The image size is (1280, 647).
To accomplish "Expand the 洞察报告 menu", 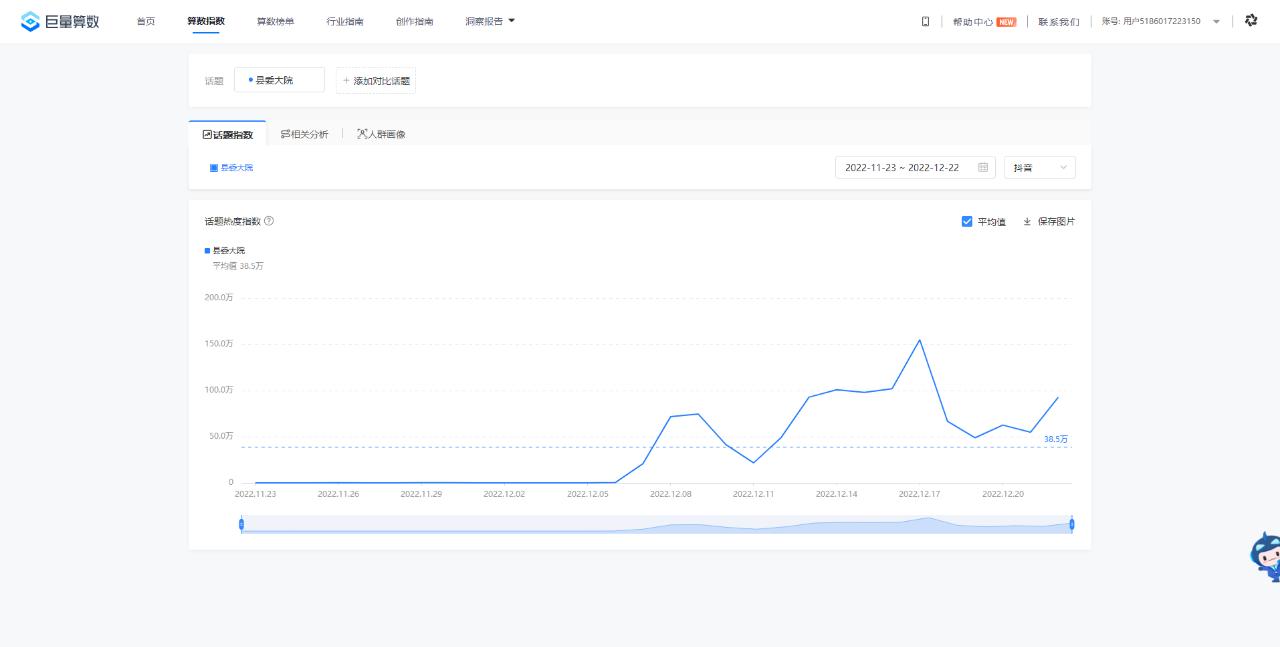I will coord(490,21).
